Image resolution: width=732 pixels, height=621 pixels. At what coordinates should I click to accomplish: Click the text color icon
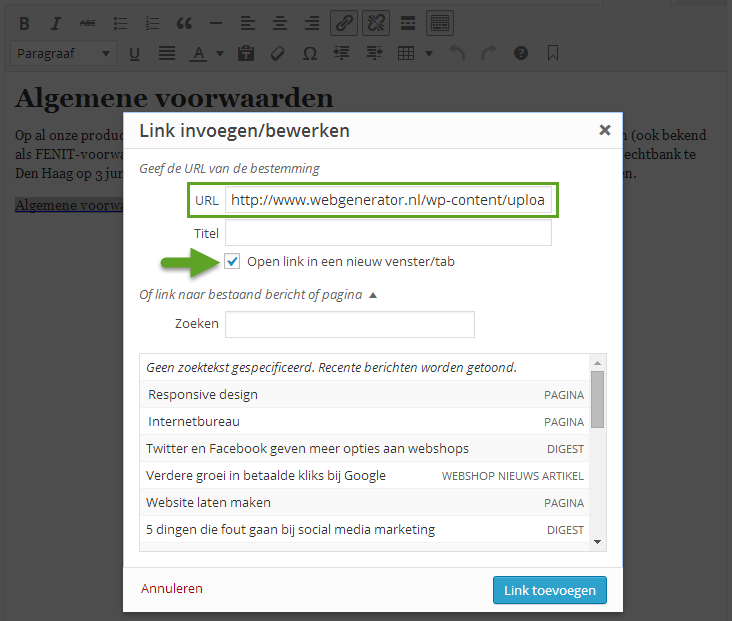[x=199, y=54]
